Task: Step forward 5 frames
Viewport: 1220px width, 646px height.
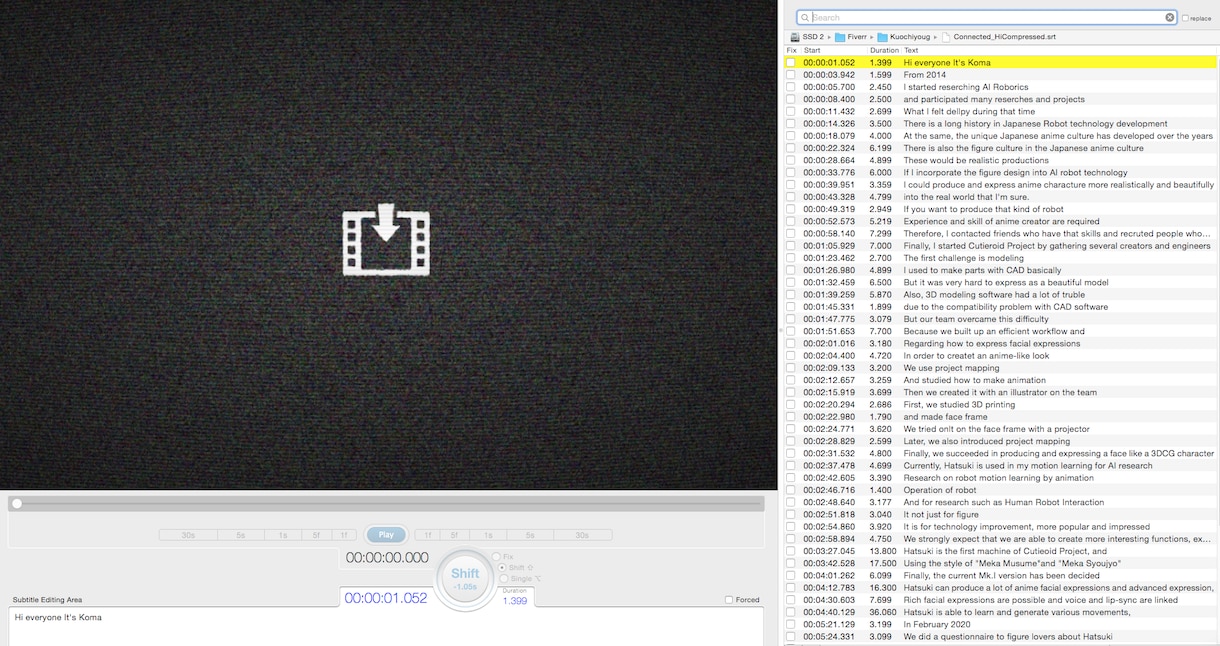Action: click(x=455, y=535)
